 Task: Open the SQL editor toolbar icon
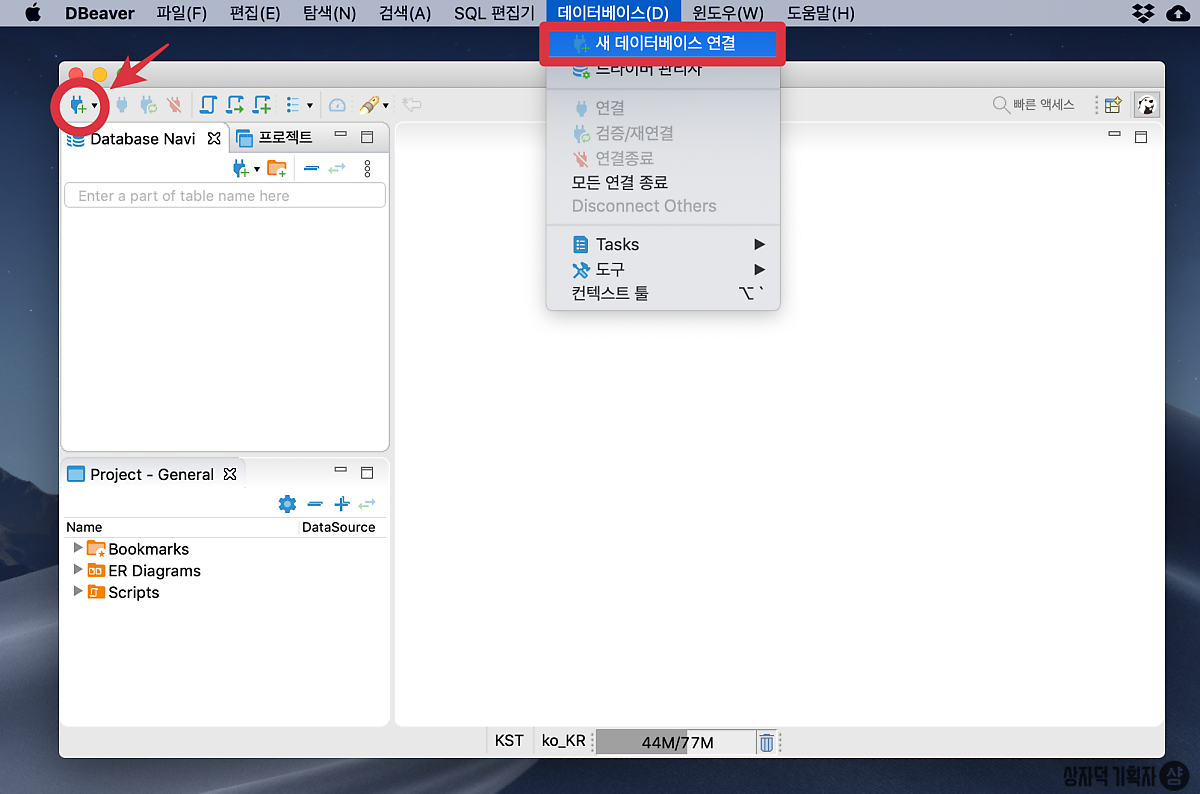209,105
